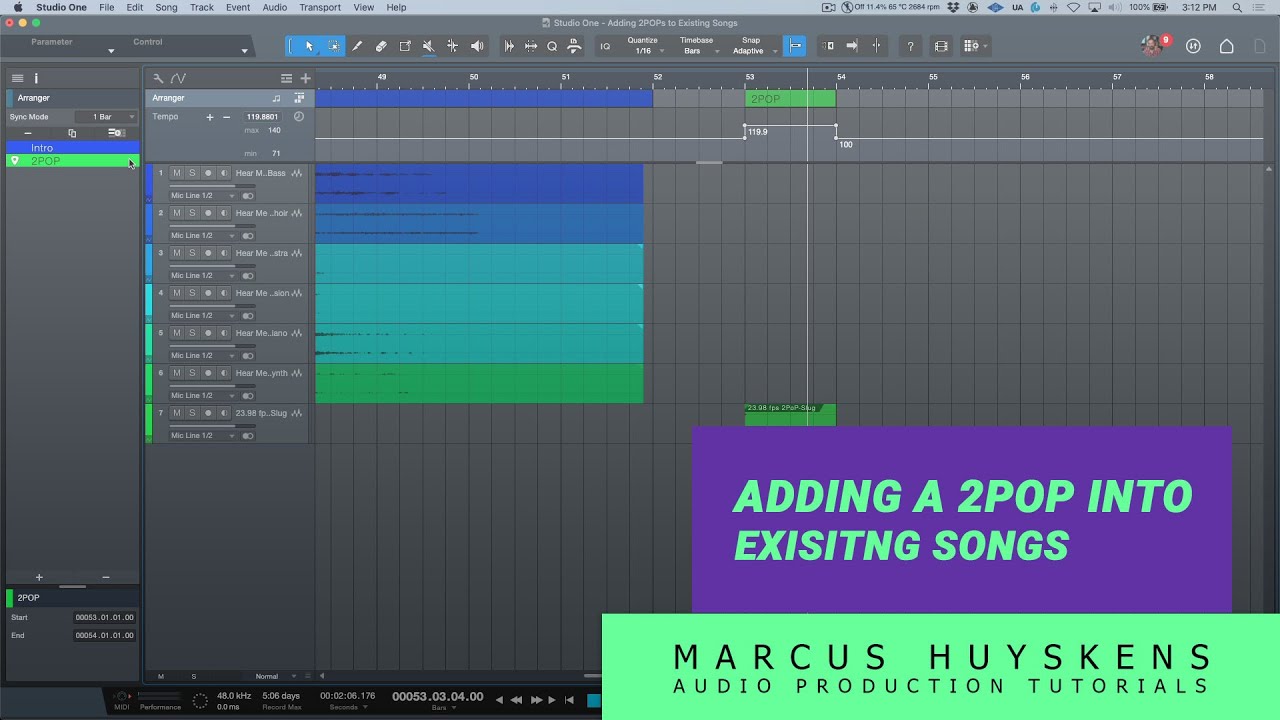Open the Timebase Bars dropdown
This screenshot has height=720, width=1280.
tap(697, 46)
